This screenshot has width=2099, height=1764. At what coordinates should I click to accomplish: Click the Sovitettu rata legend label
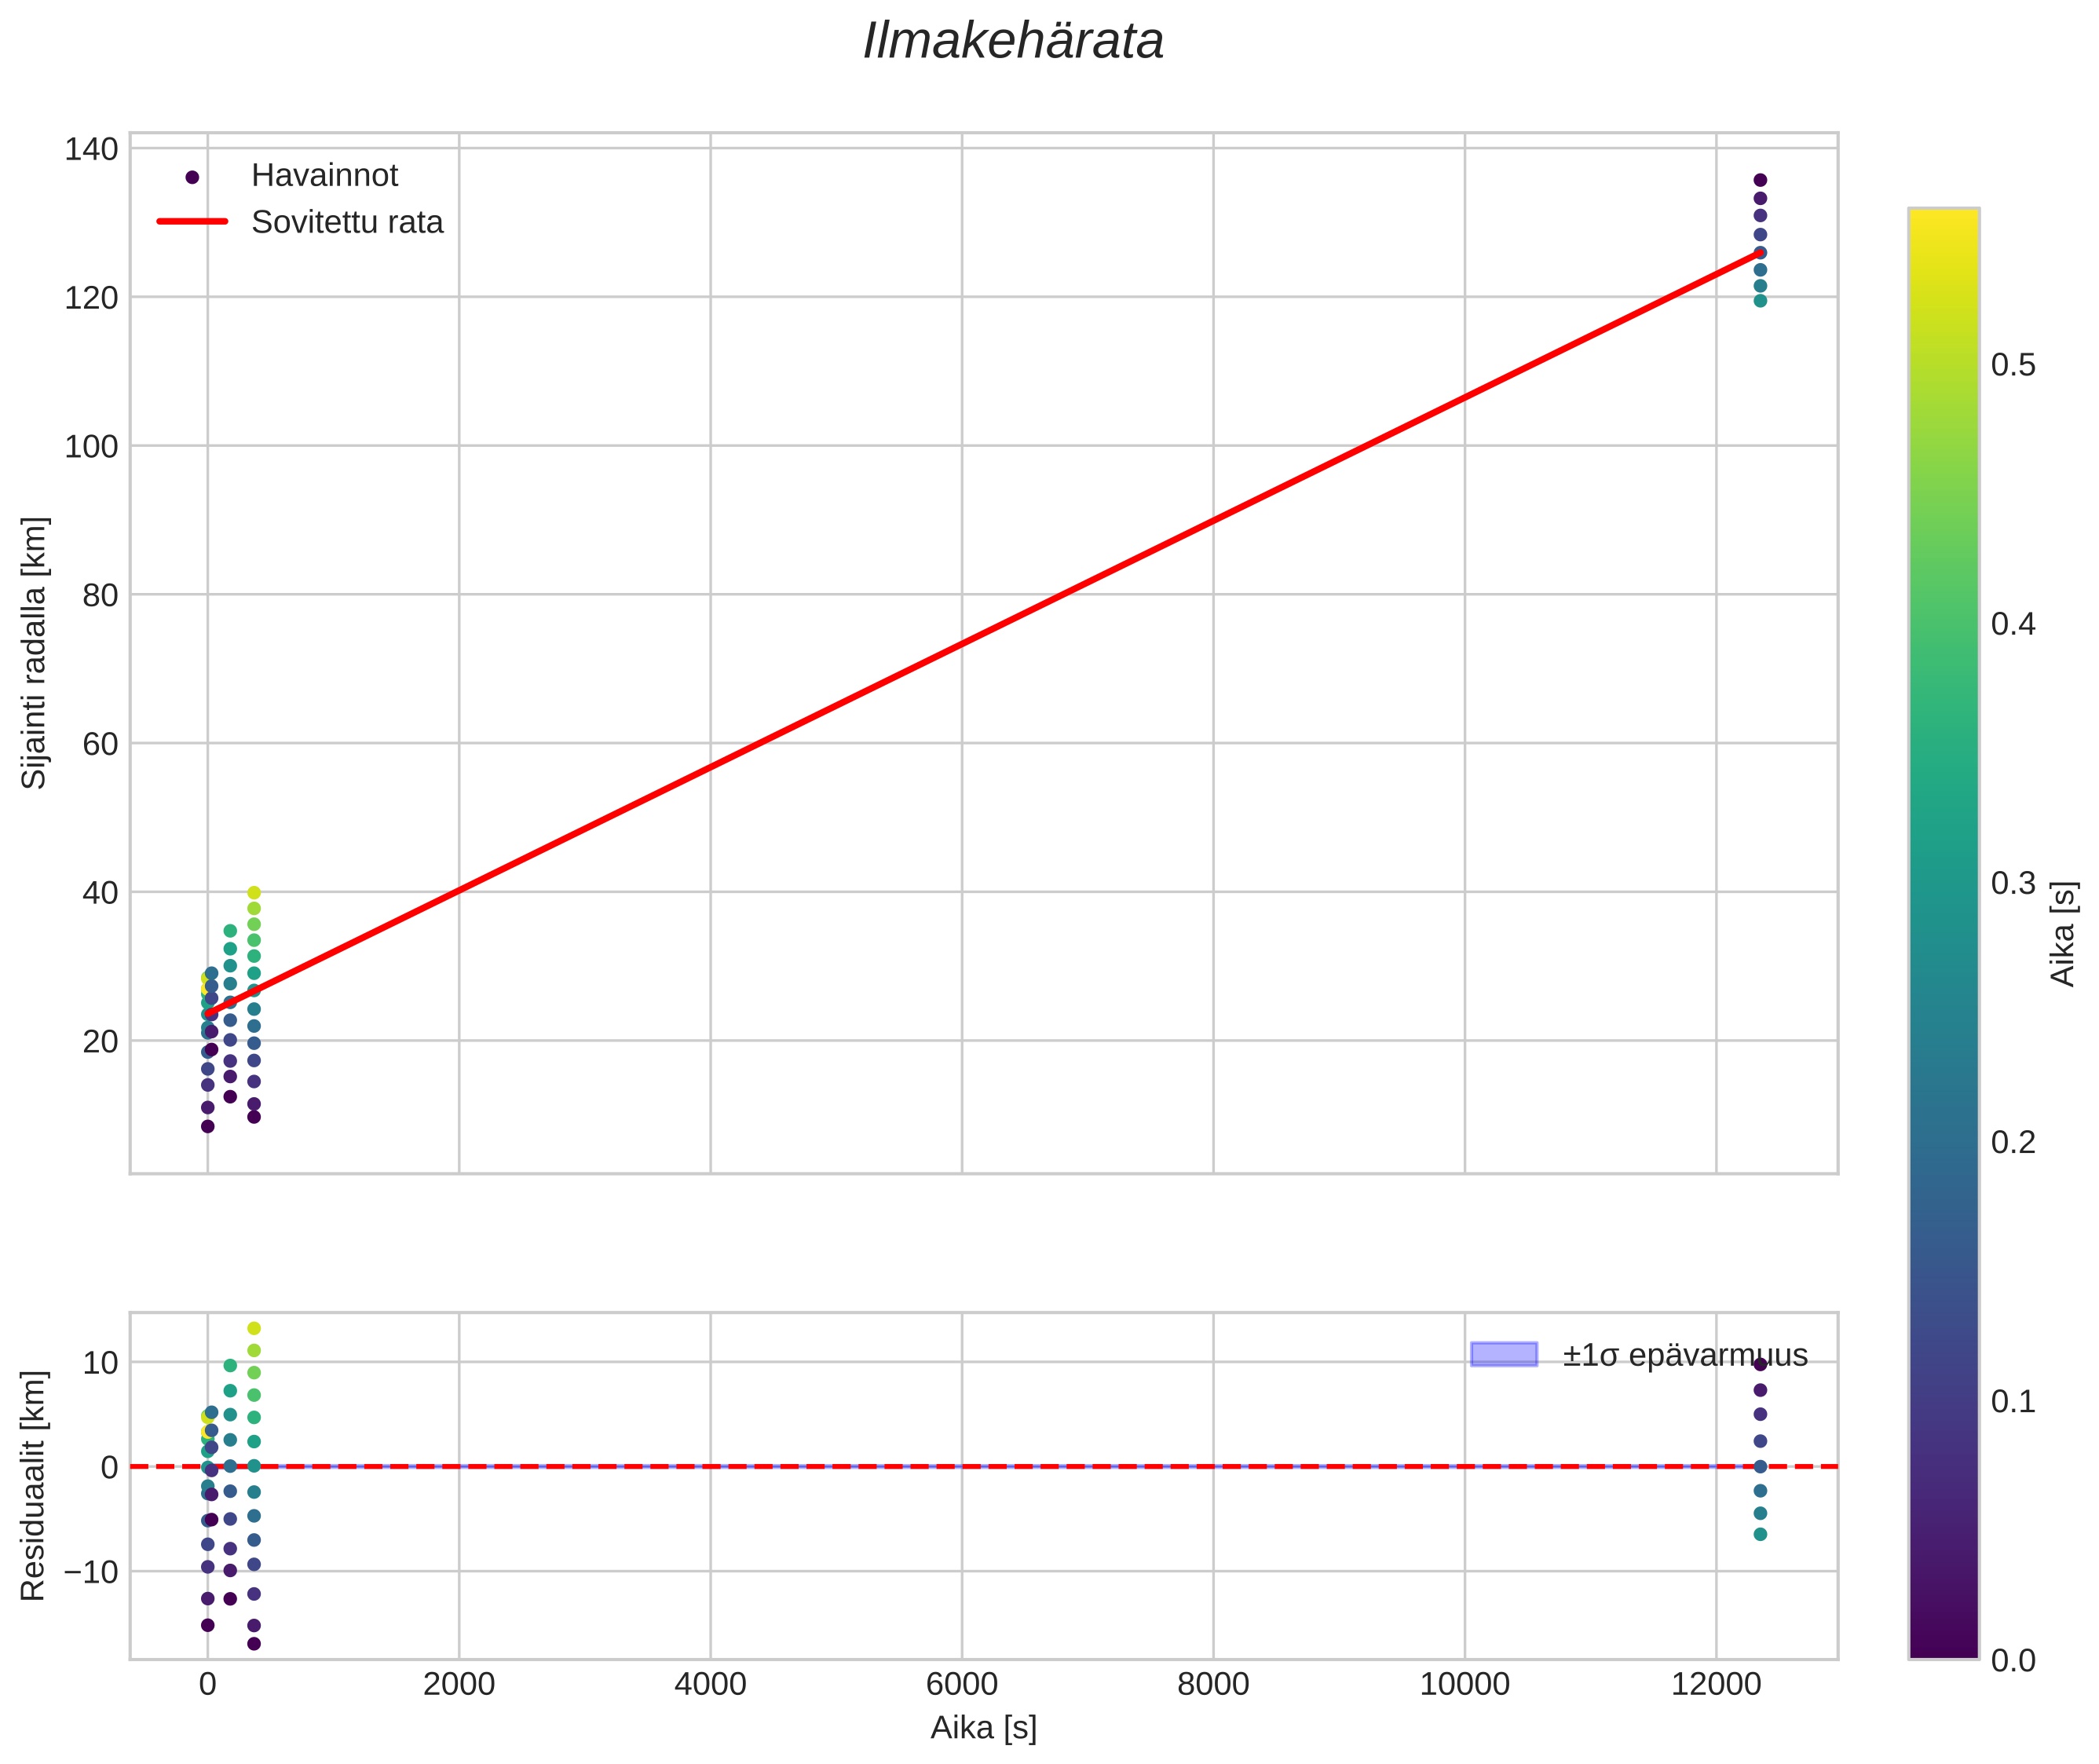click(x=347, y=222)
